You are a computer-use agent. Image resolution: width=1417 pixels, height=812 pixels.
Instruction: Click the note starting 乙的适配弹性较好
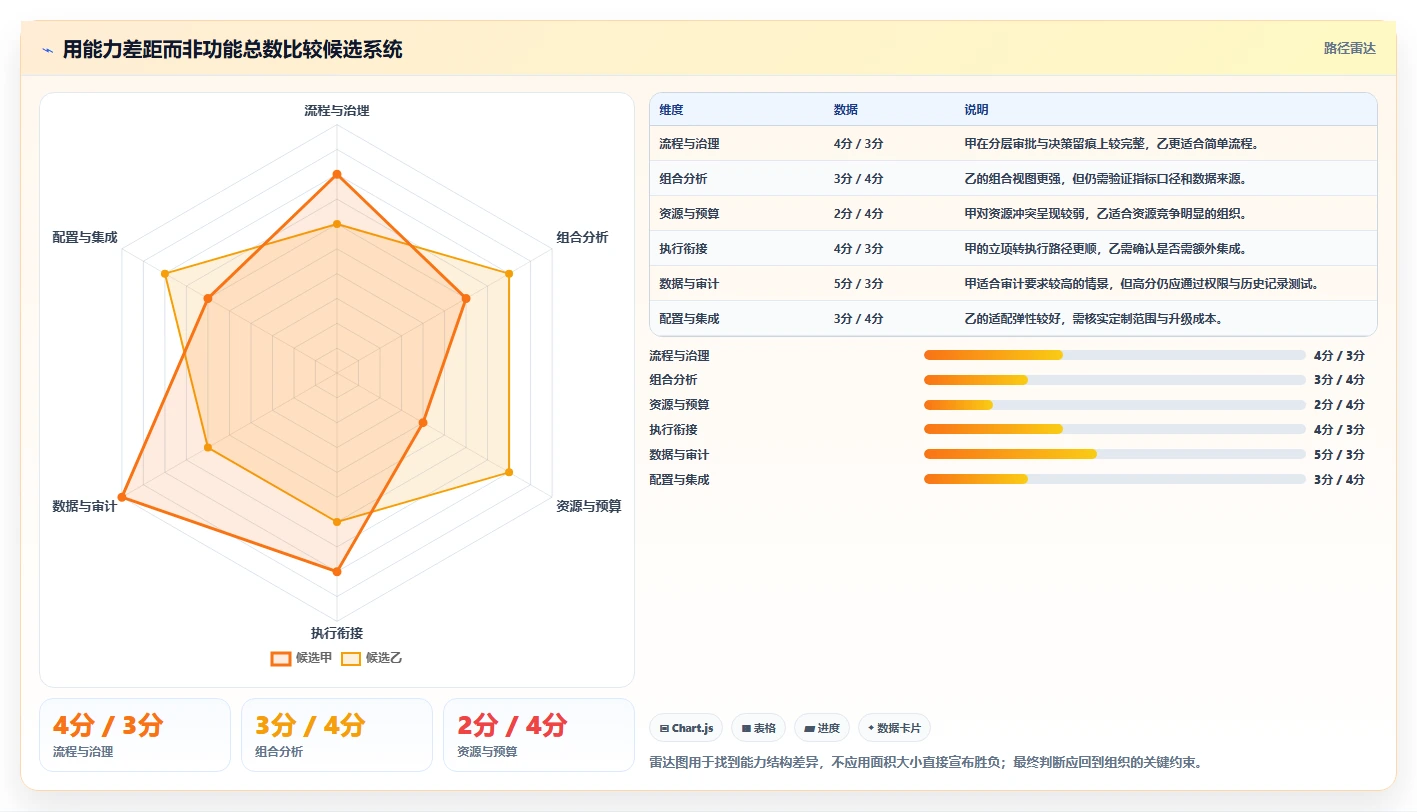click(x=1094, y=318)
